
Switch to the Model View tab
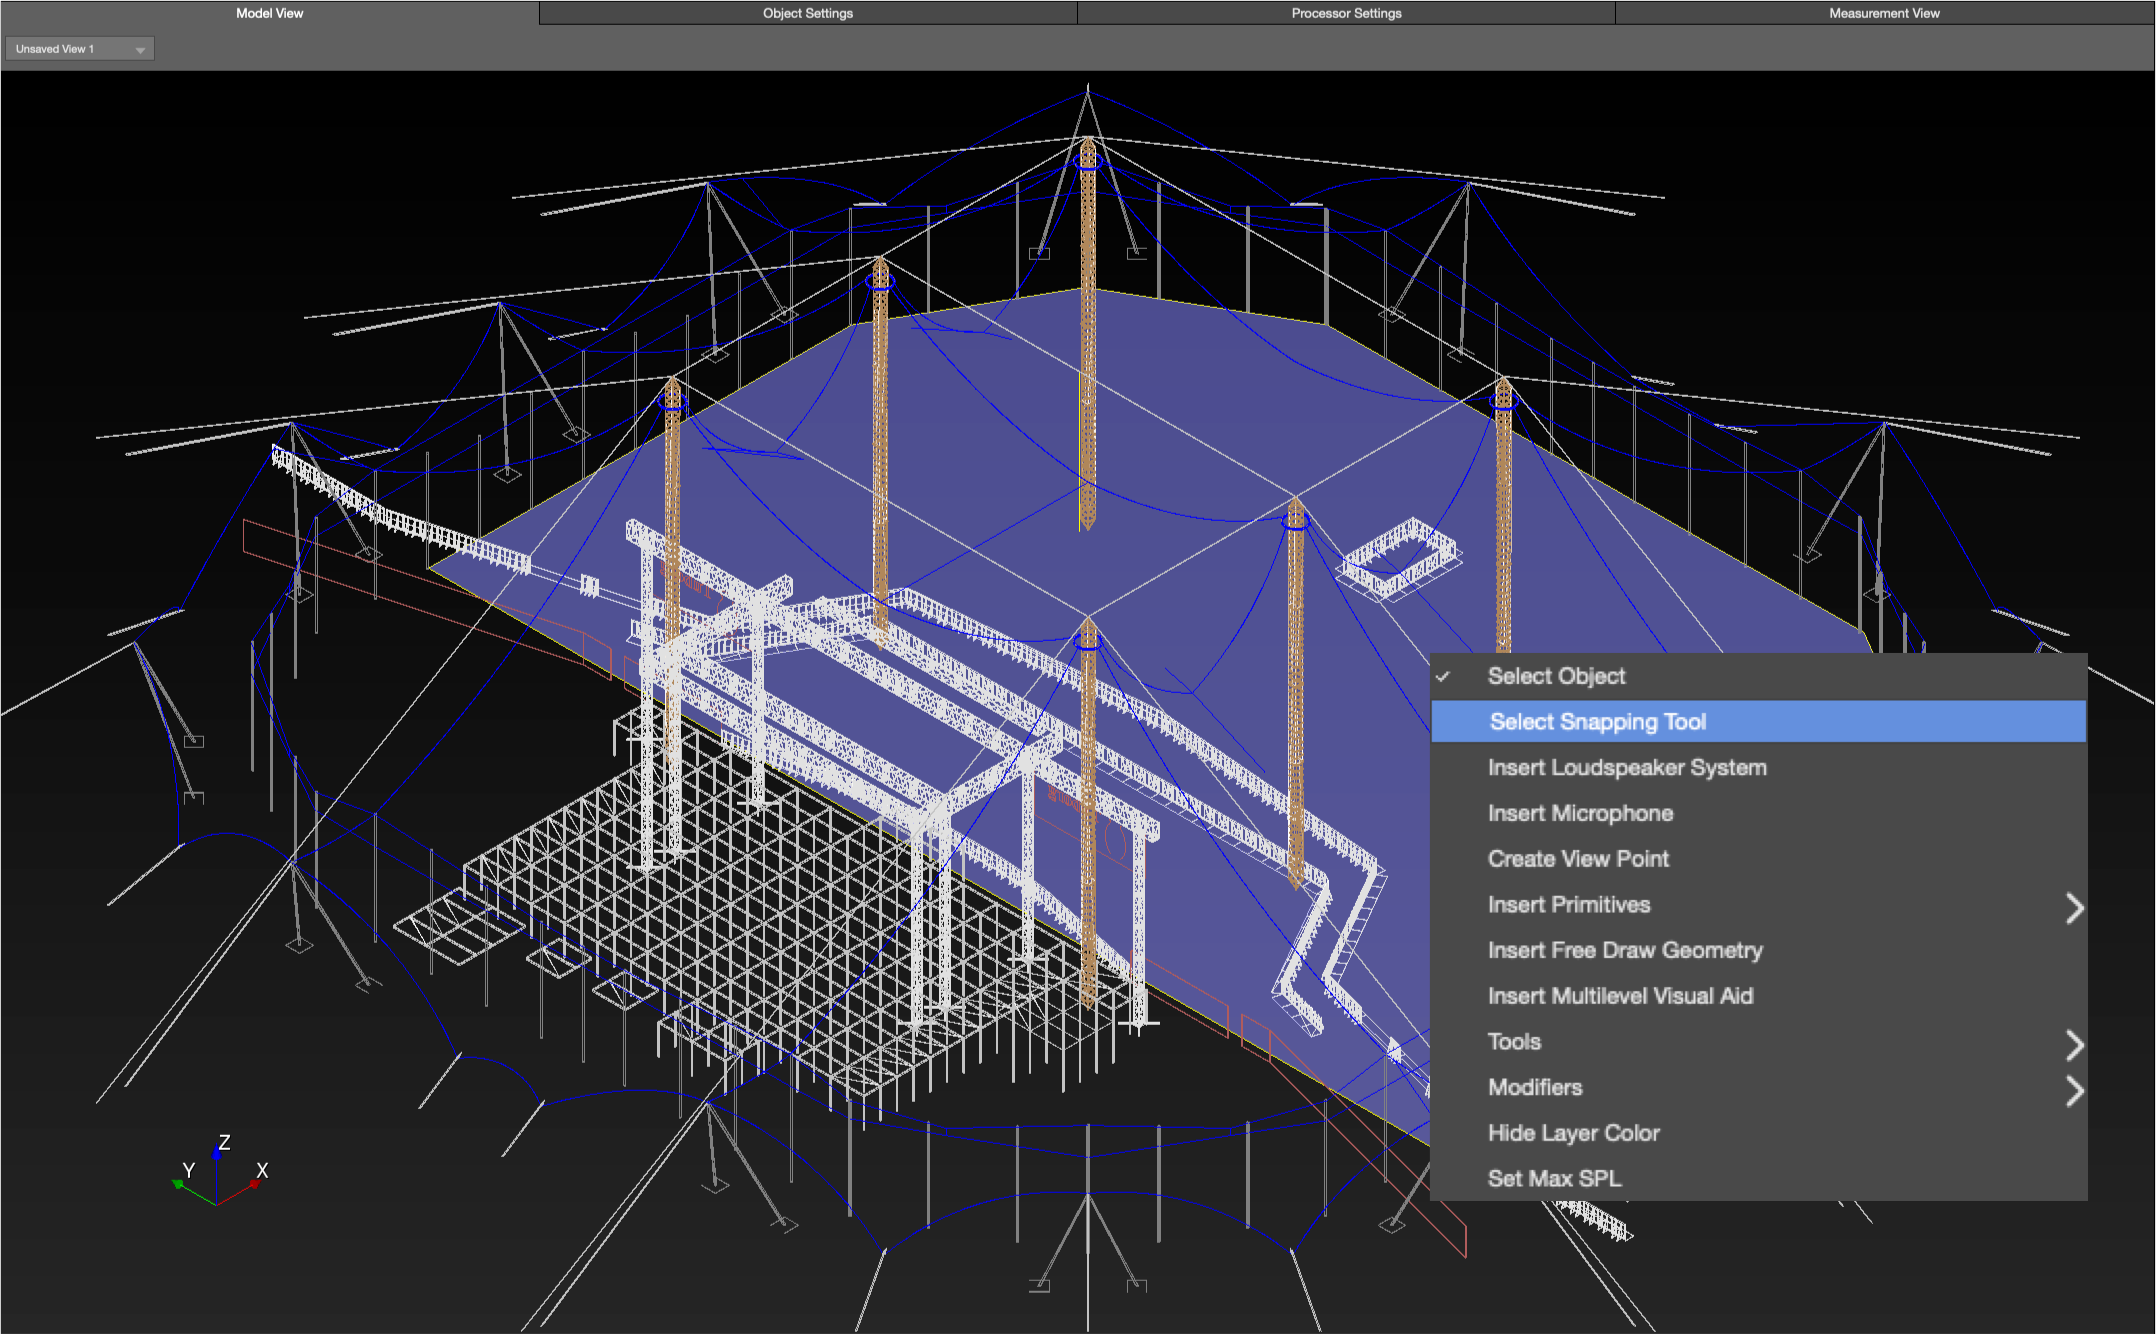pos(270,13)
